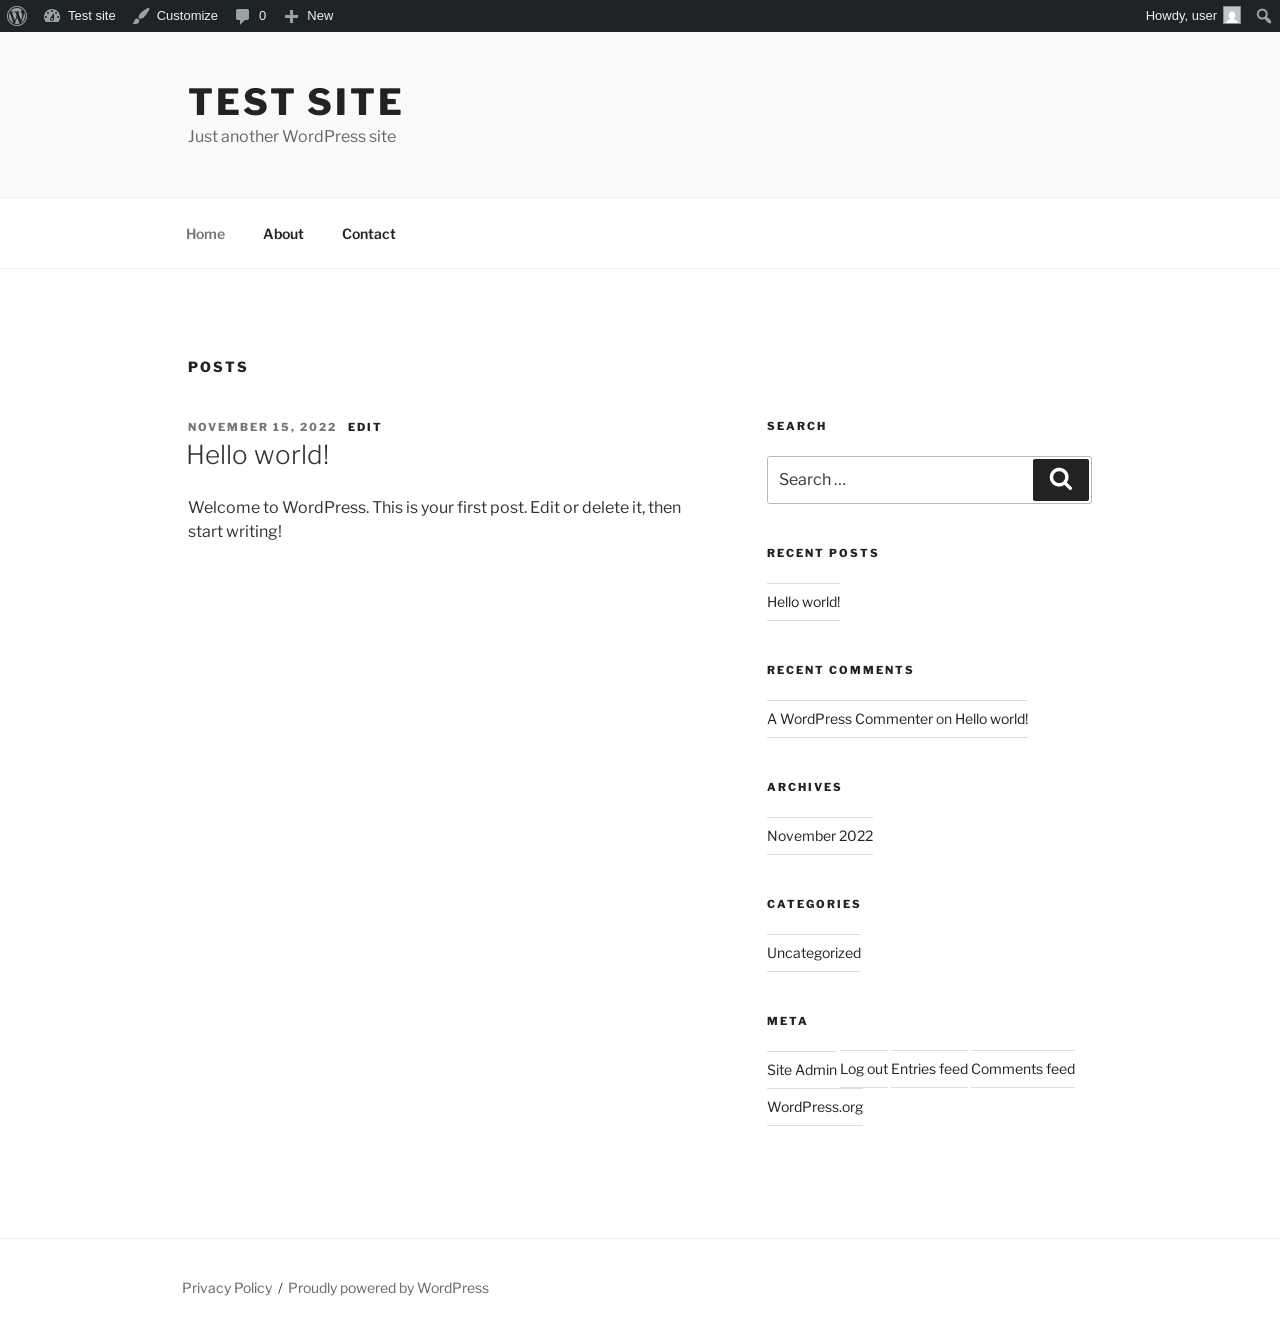
Task: Click the plus New icon
Action: tap(291, 16)
